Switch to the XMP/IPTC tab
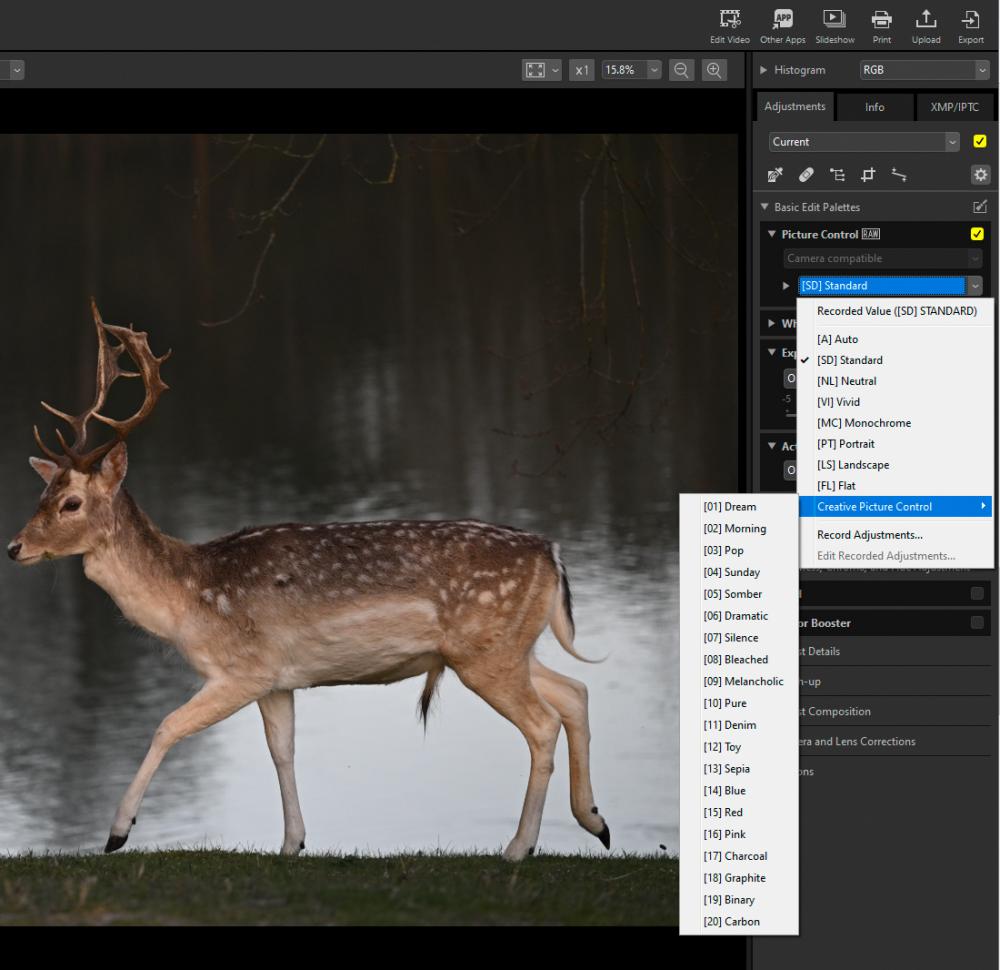Screen dimensions: 1000x970 tap(954, 107)
